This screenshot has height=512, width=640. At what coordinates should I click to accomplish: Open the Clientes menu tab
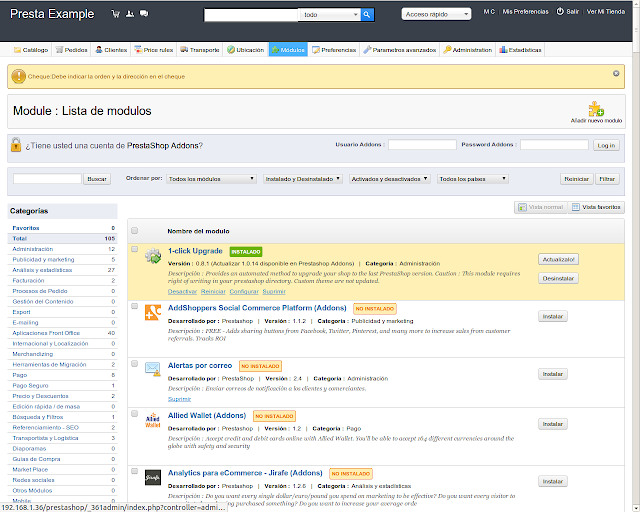111,50
